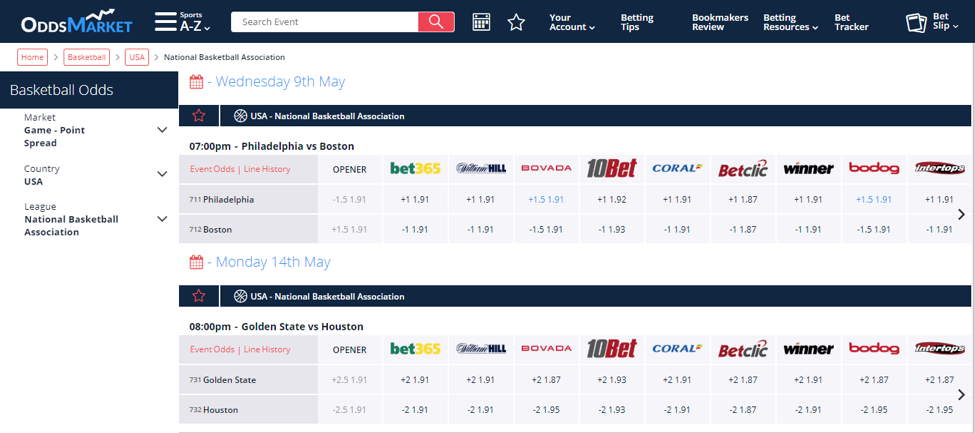Image resolution: width=975 pixels, height=433 pixels.
Task: Click 10Bet logo in Philadelphia vs Boston table
Action: click(612, 168)
